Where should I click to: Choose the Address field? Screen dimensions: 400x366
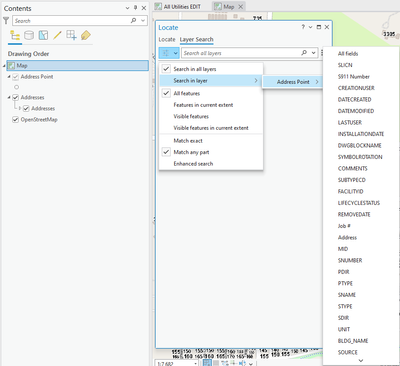click(x=347, y=237)
